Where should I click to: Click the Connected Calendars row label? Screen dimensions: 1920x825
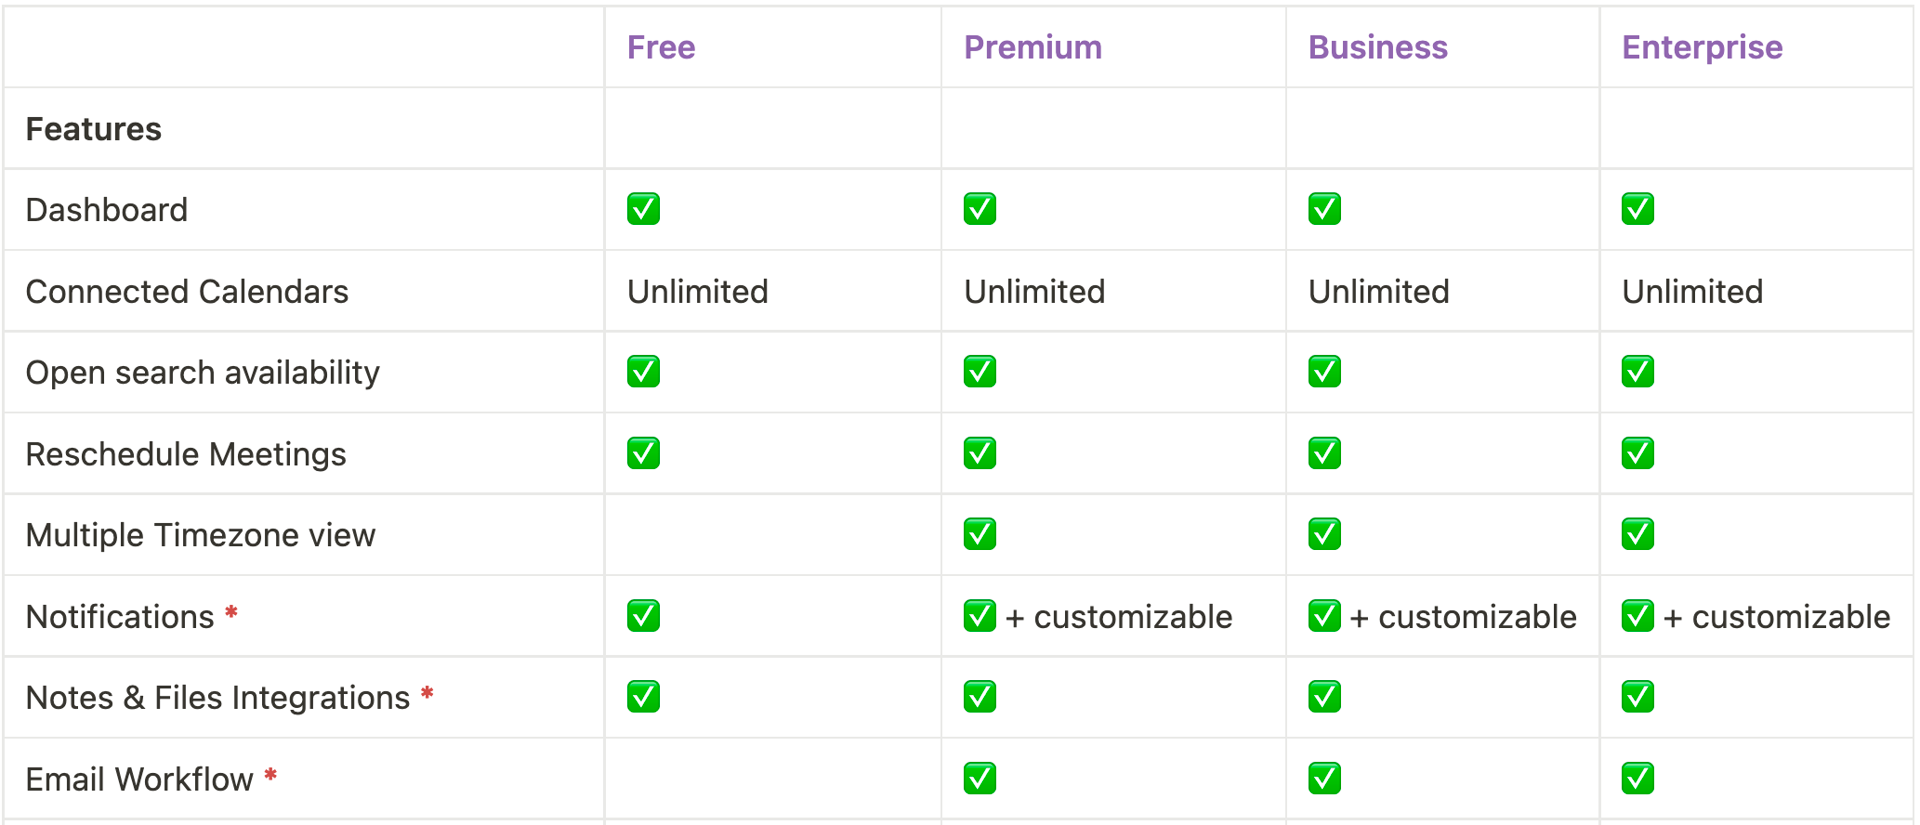[x=187, y=291]
